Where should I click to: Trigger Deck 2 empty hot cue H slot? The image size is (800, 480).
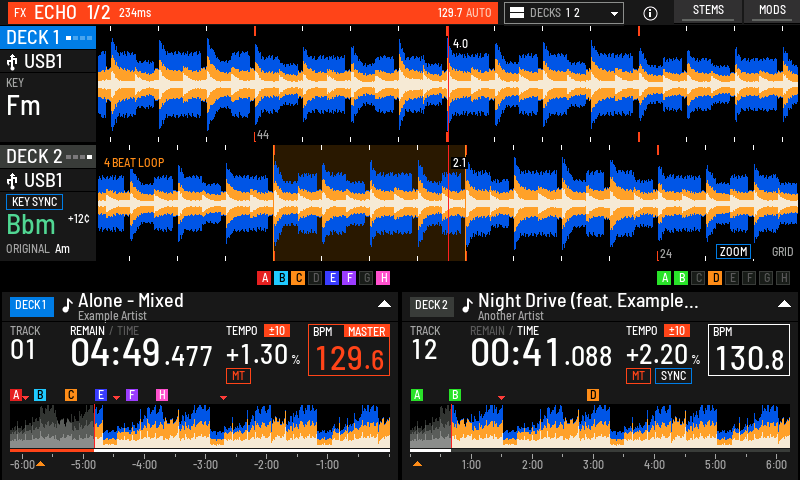click(x=783, y=278)
